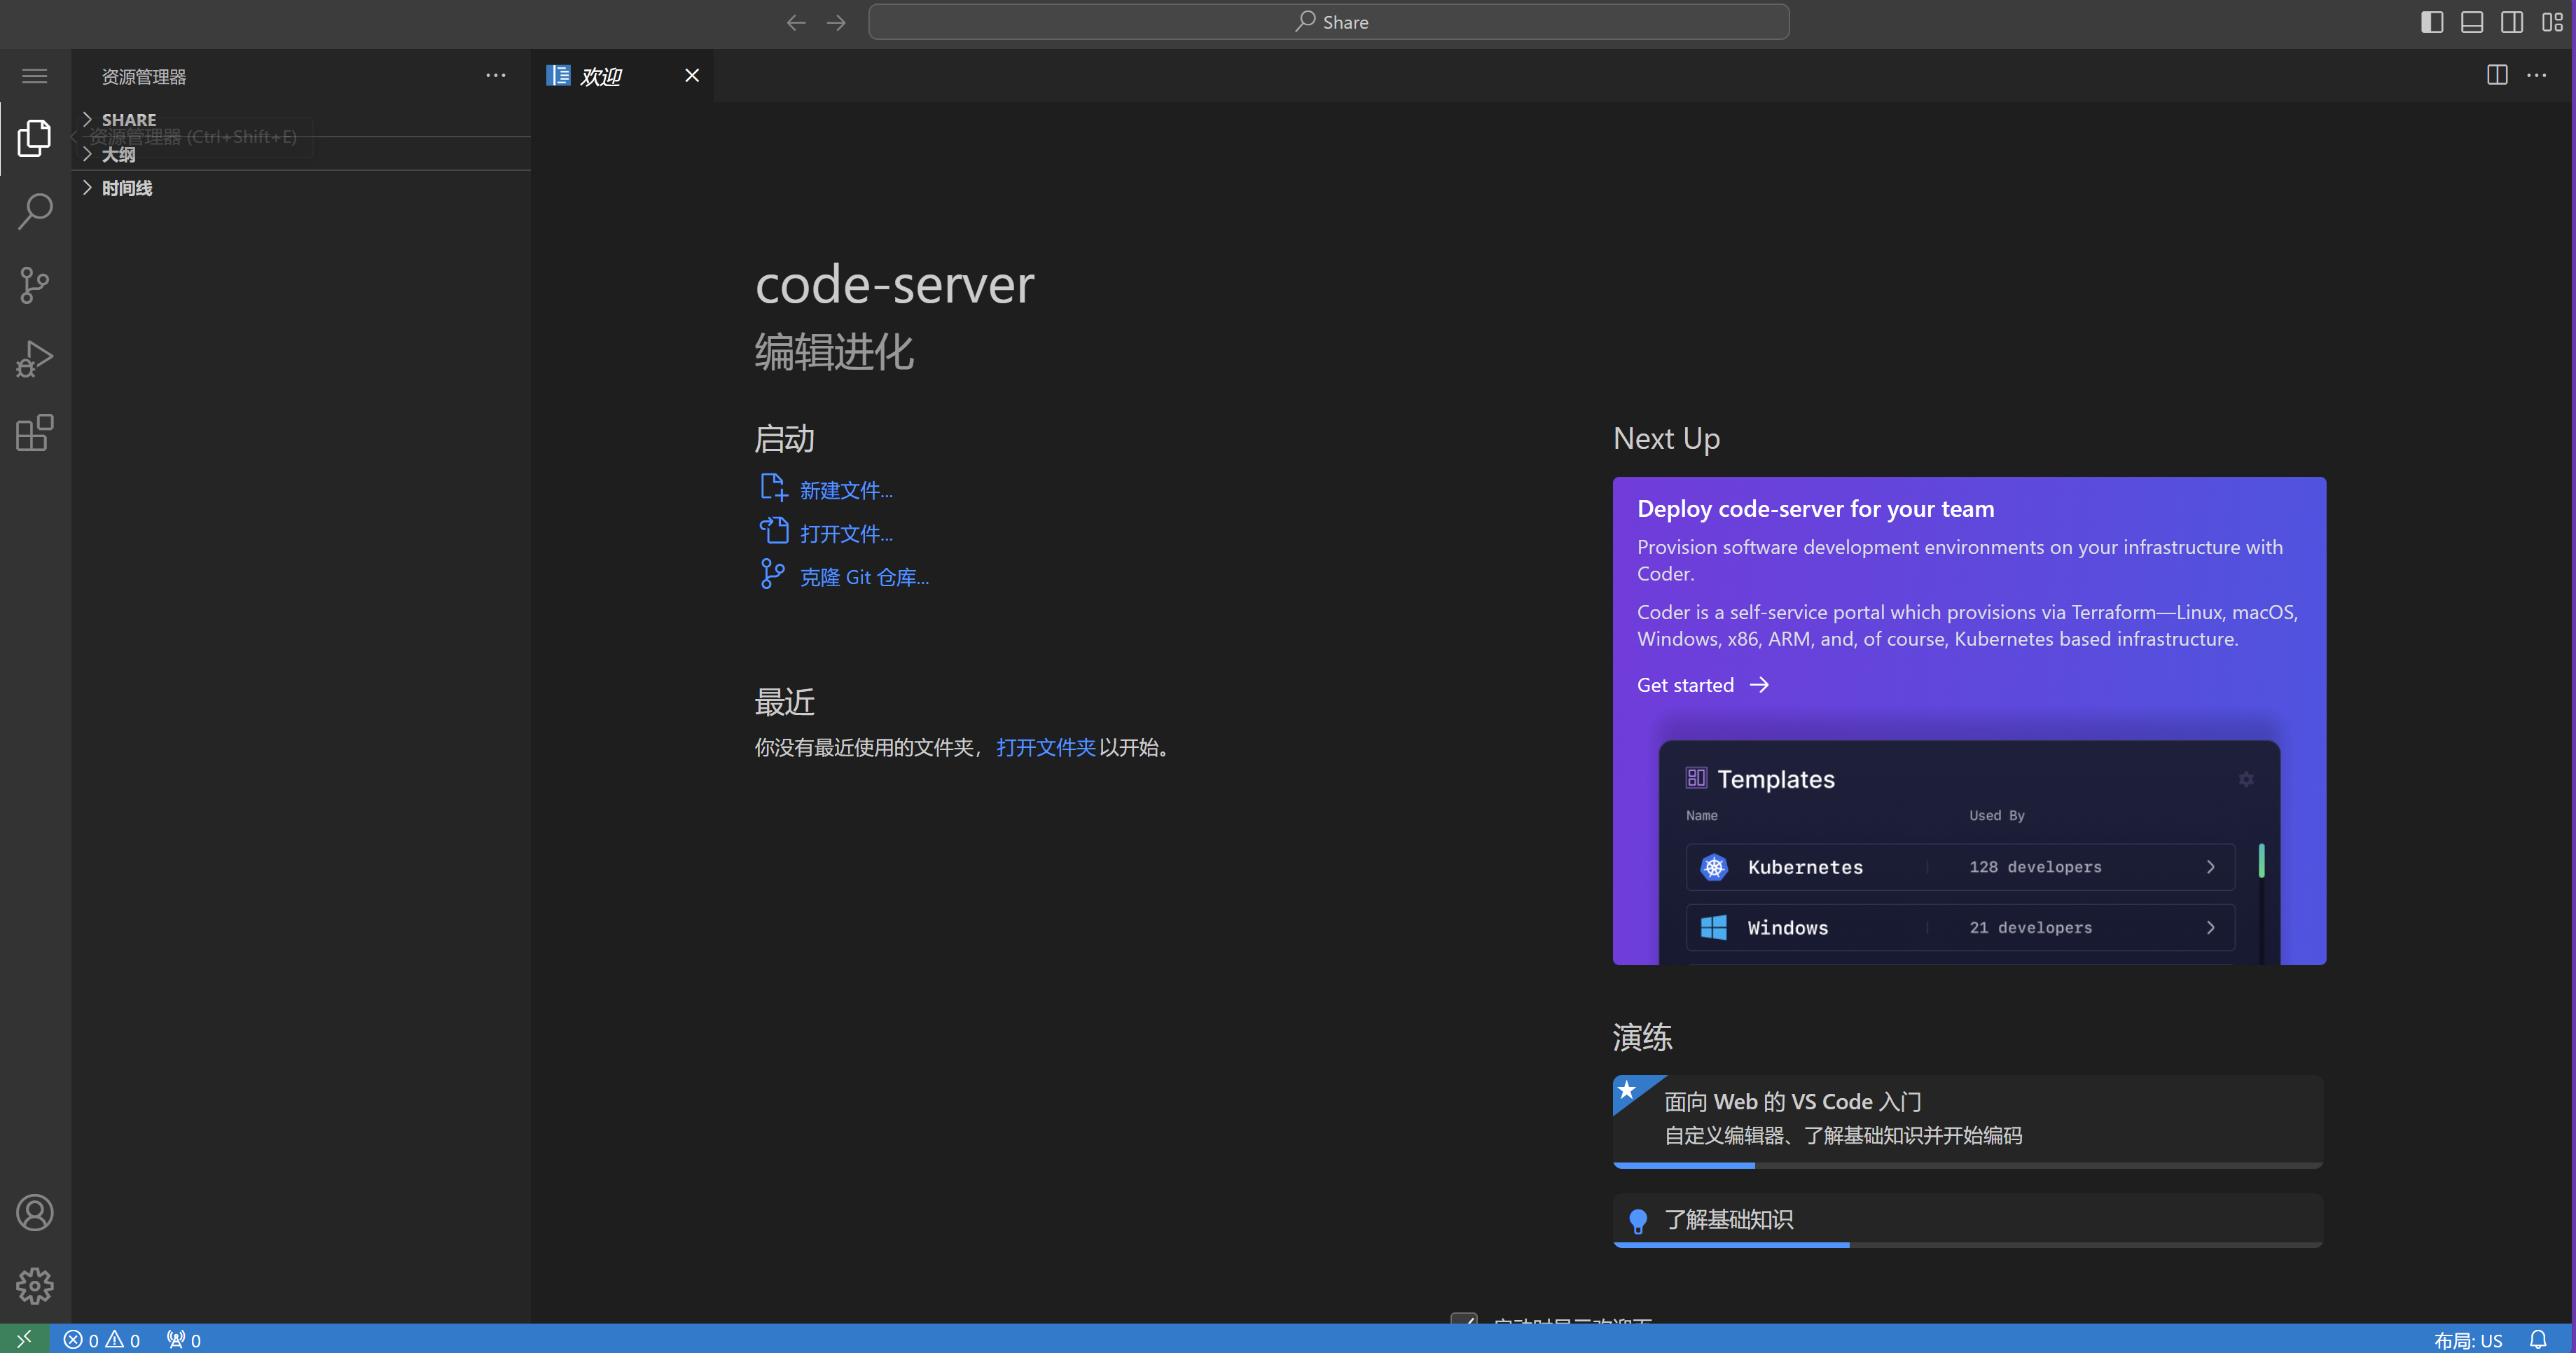Viewport: 2576px width, 1353px height.
Task: Click Get started in the Coder card
Action: [1703, 685]
